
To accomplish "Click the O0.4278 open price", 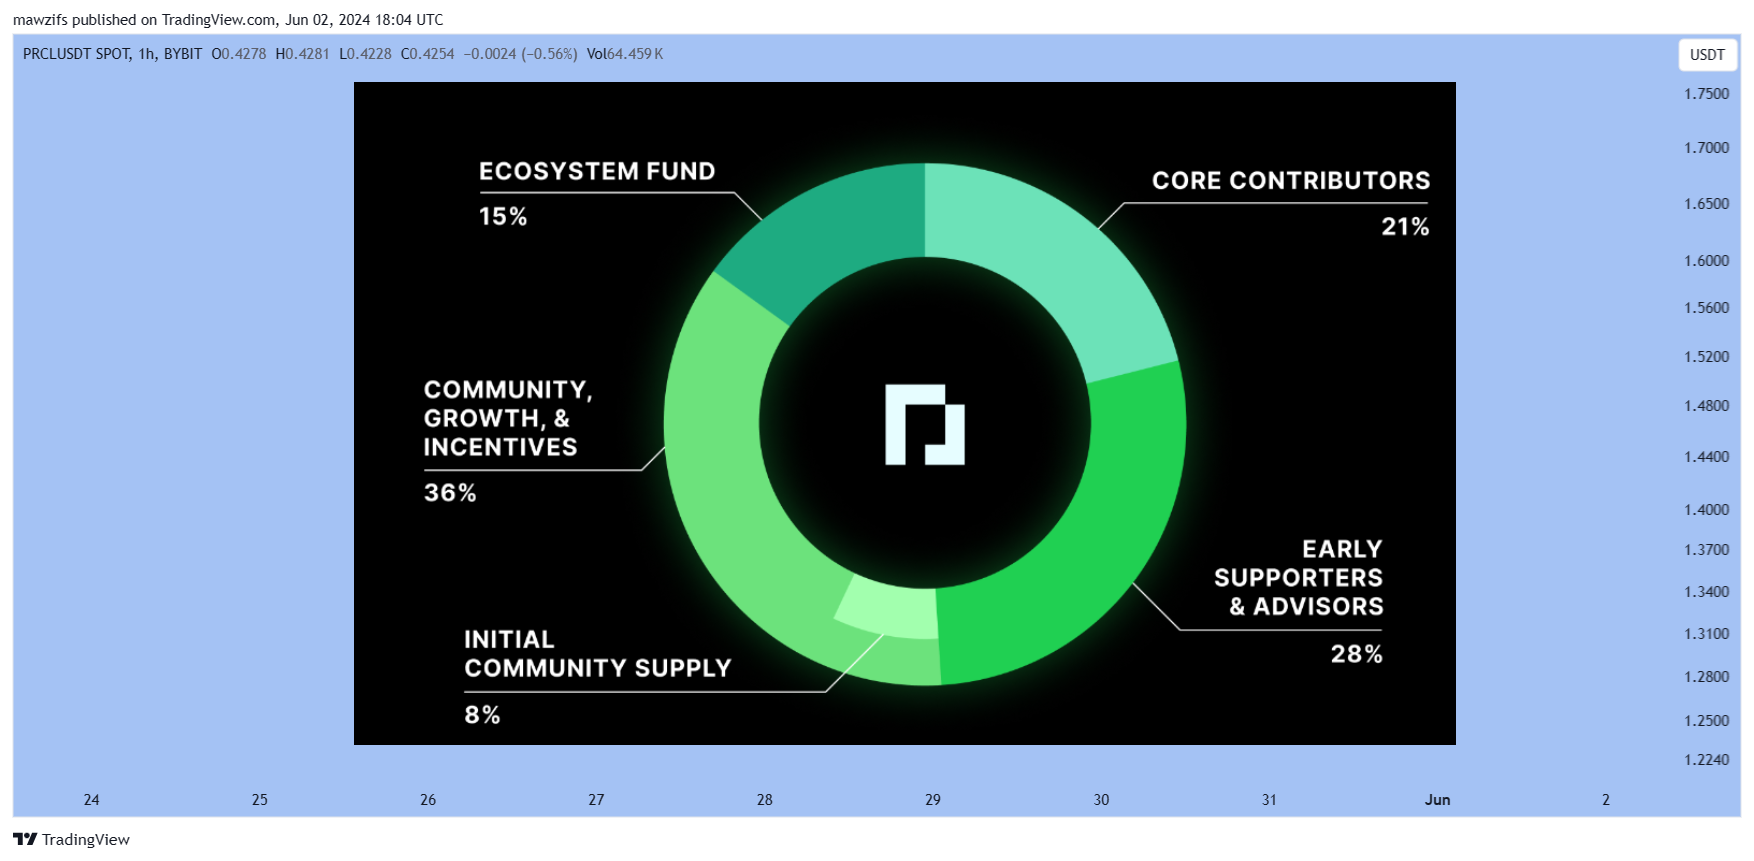I will pyautogui.click(x=239, y=54).
